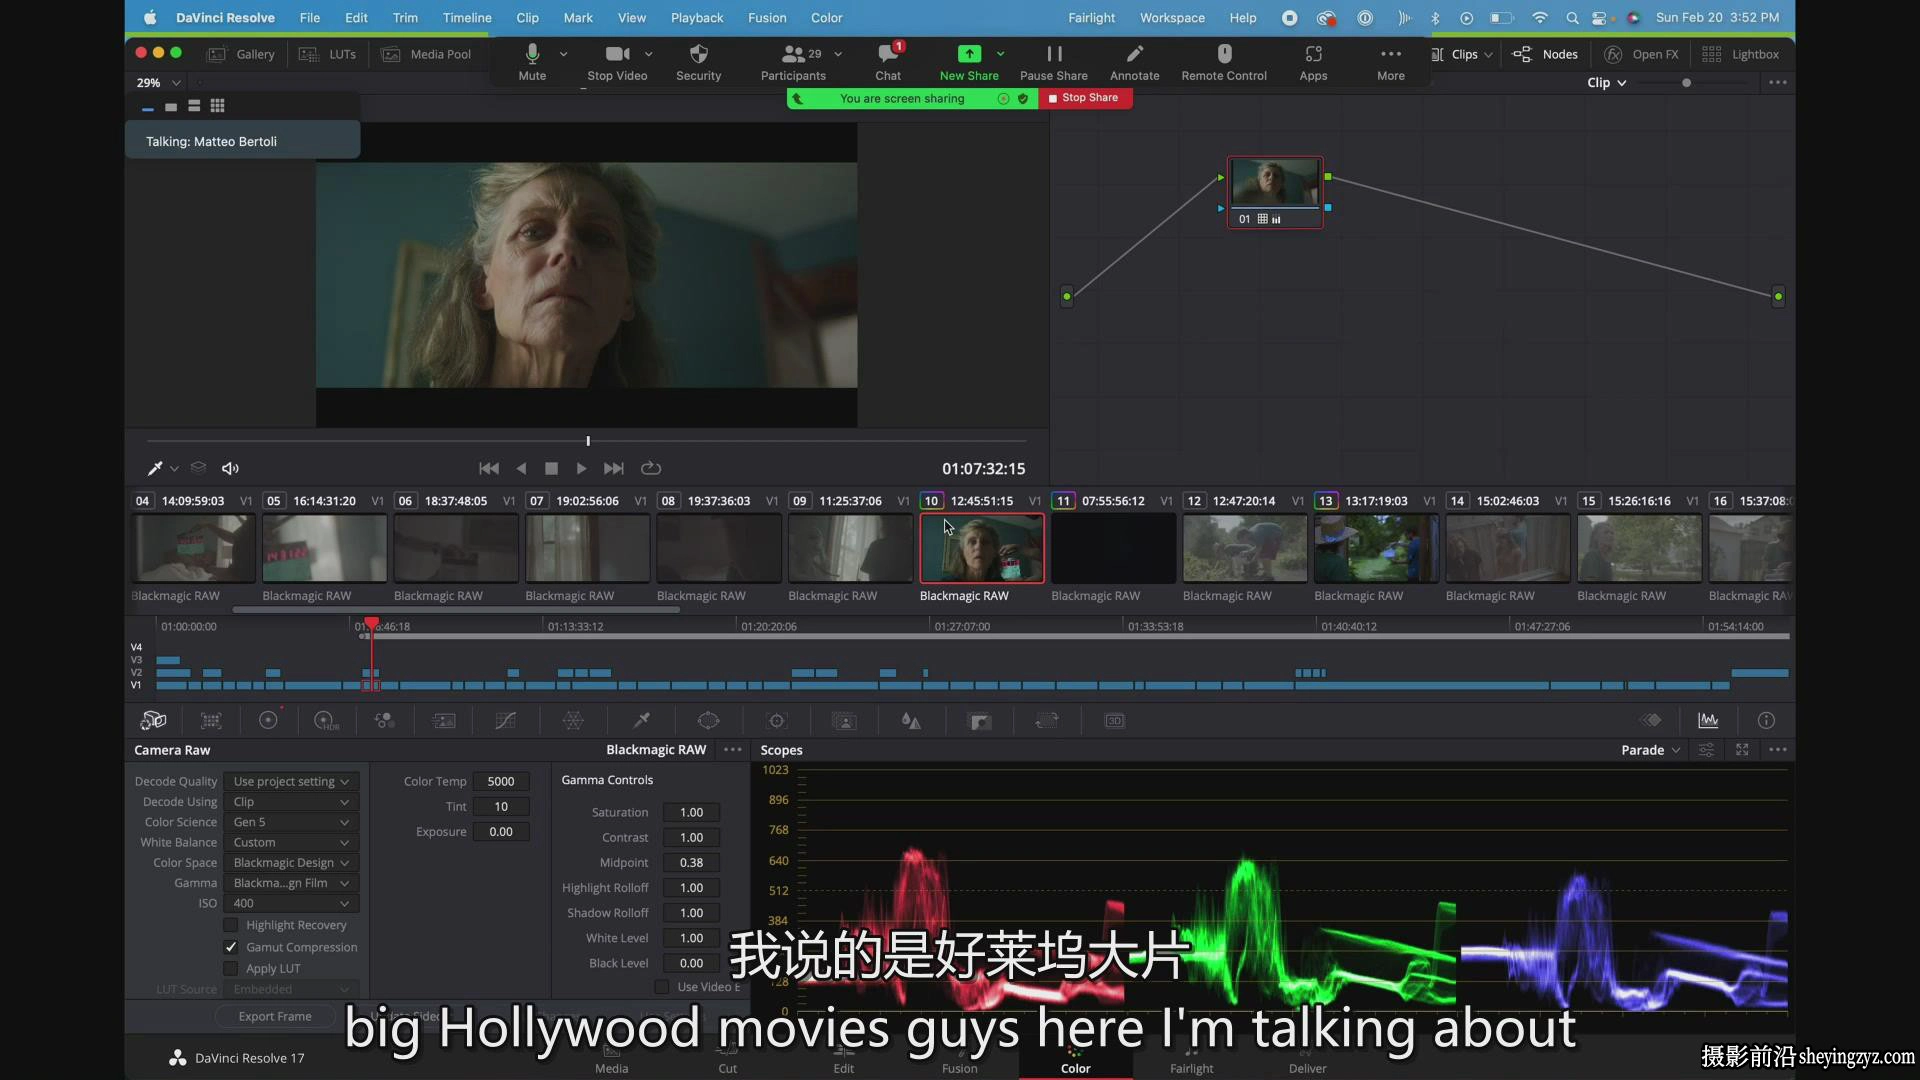
Task: Open the Key palette
Action: coord(980,720)
